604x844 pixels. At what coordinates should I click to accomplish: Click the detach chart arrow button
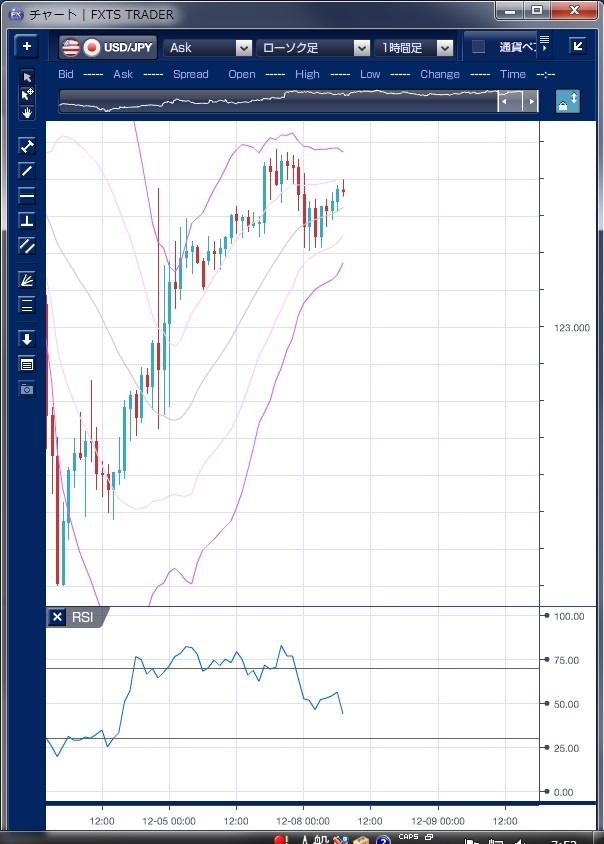click(577, 46)
